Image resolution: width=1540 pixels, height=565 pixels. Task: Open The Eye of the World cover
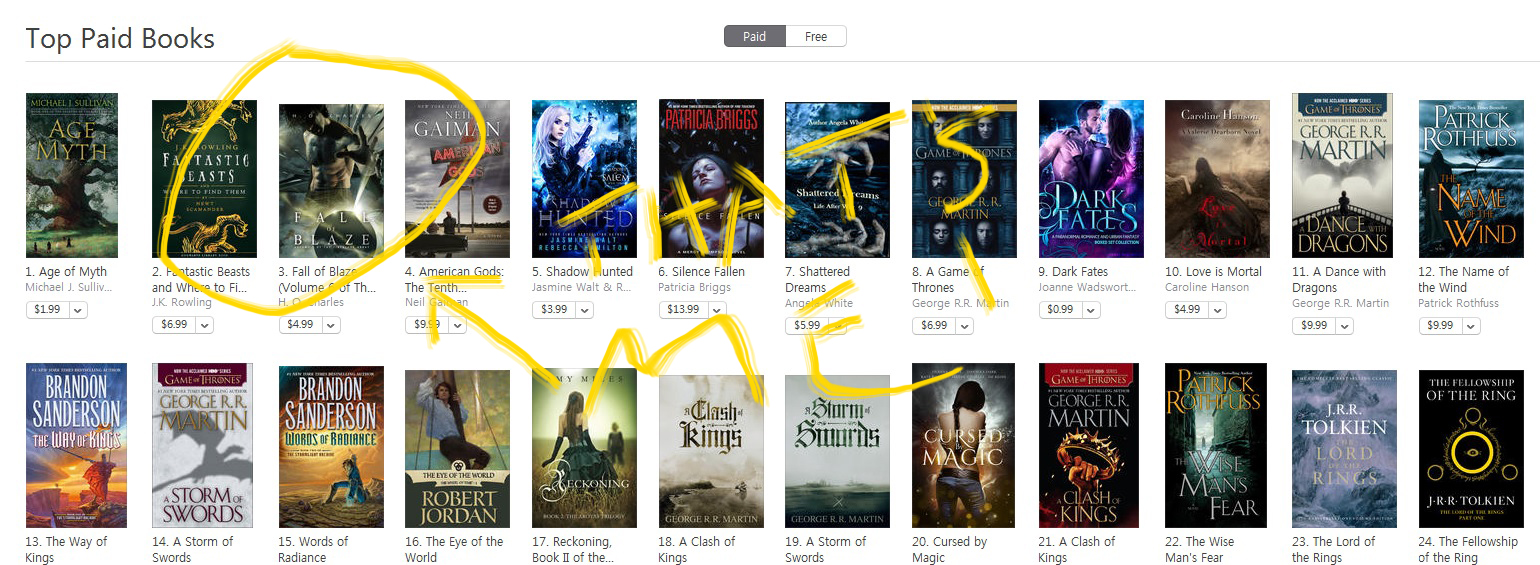click(457, 449)
